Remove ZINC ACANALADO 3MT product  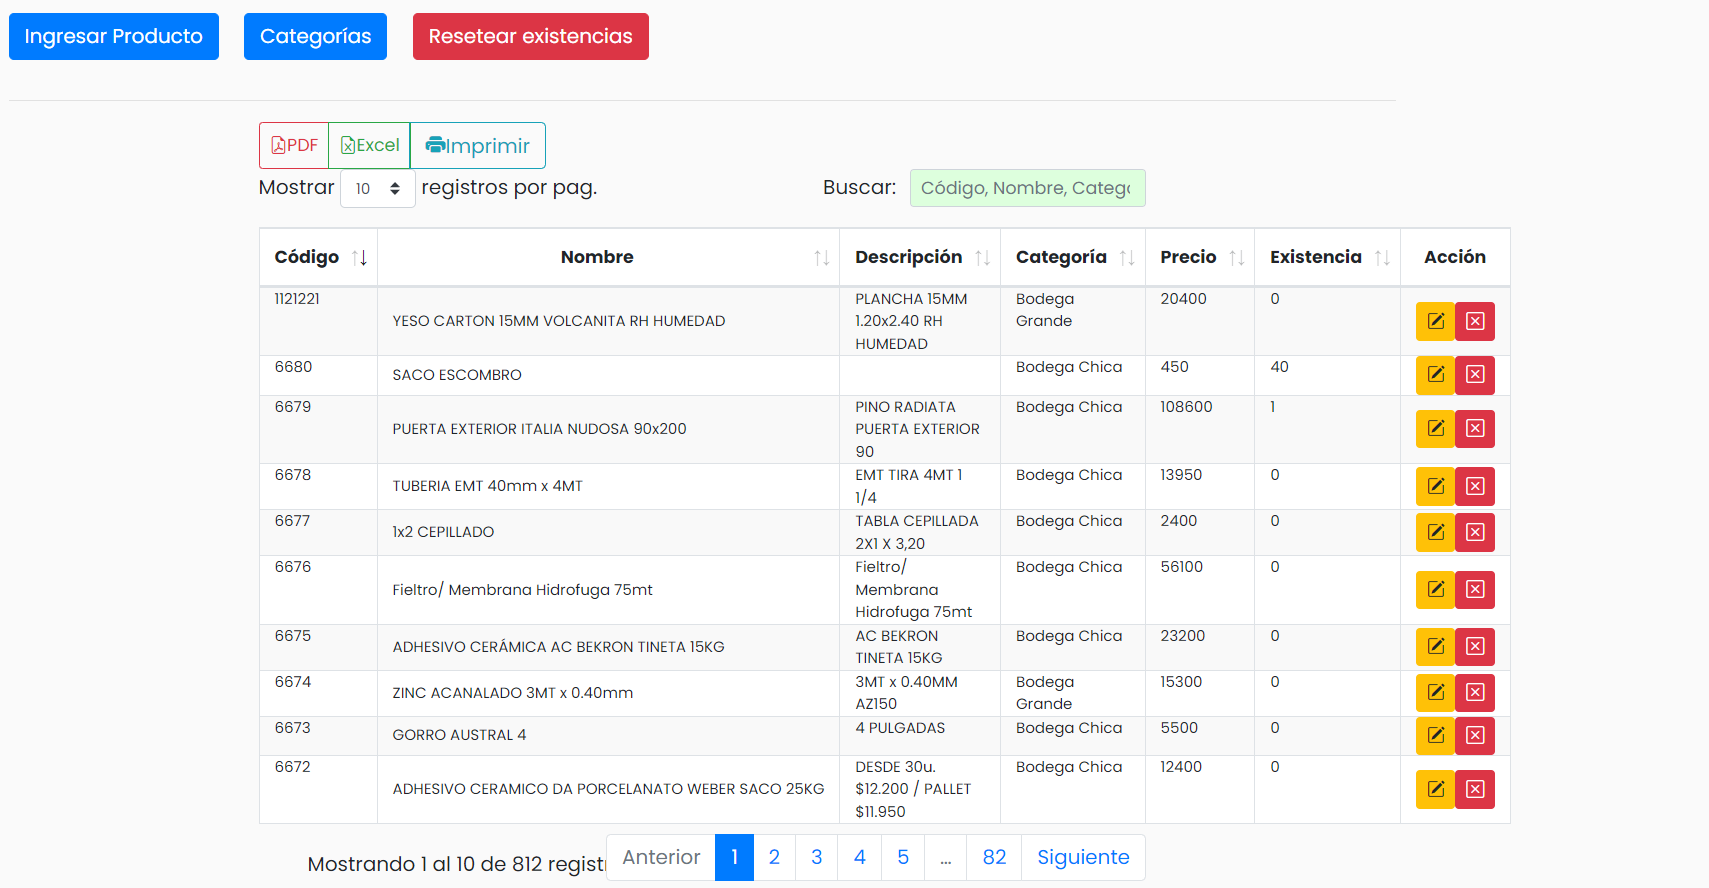pyautogui.click(x=1475, y=693)
